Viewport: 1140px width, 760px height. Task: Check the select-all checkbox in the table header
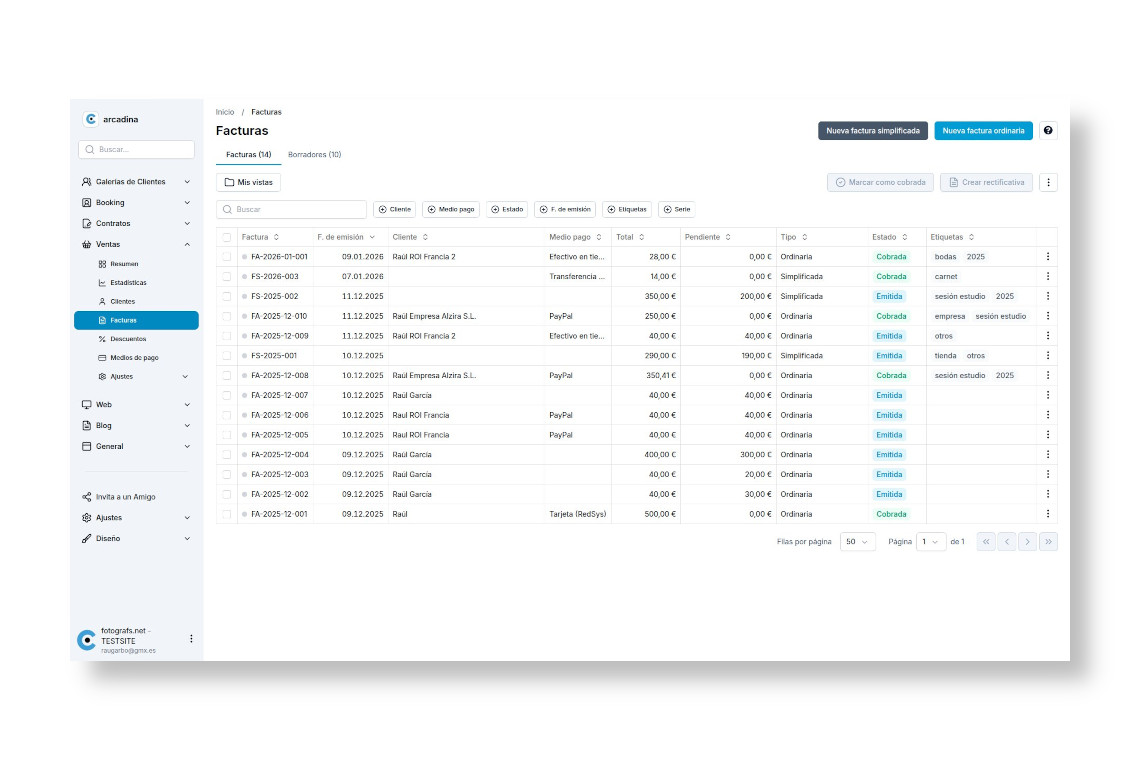[x=227, y=237]
